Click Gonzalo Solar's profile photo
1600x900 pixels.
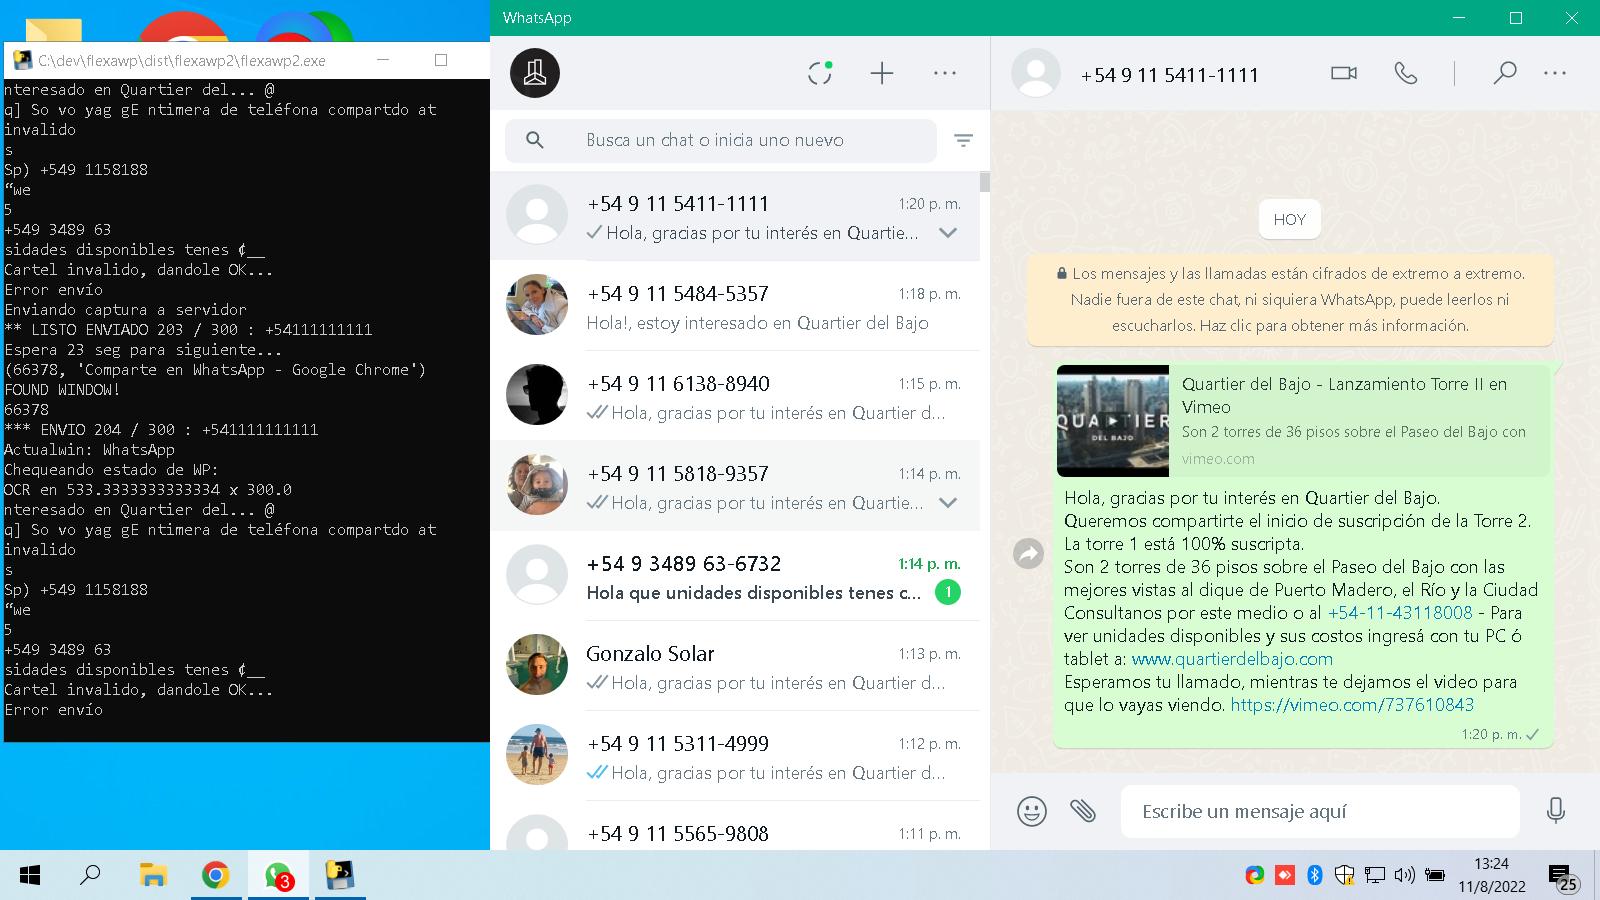[537, 665]
